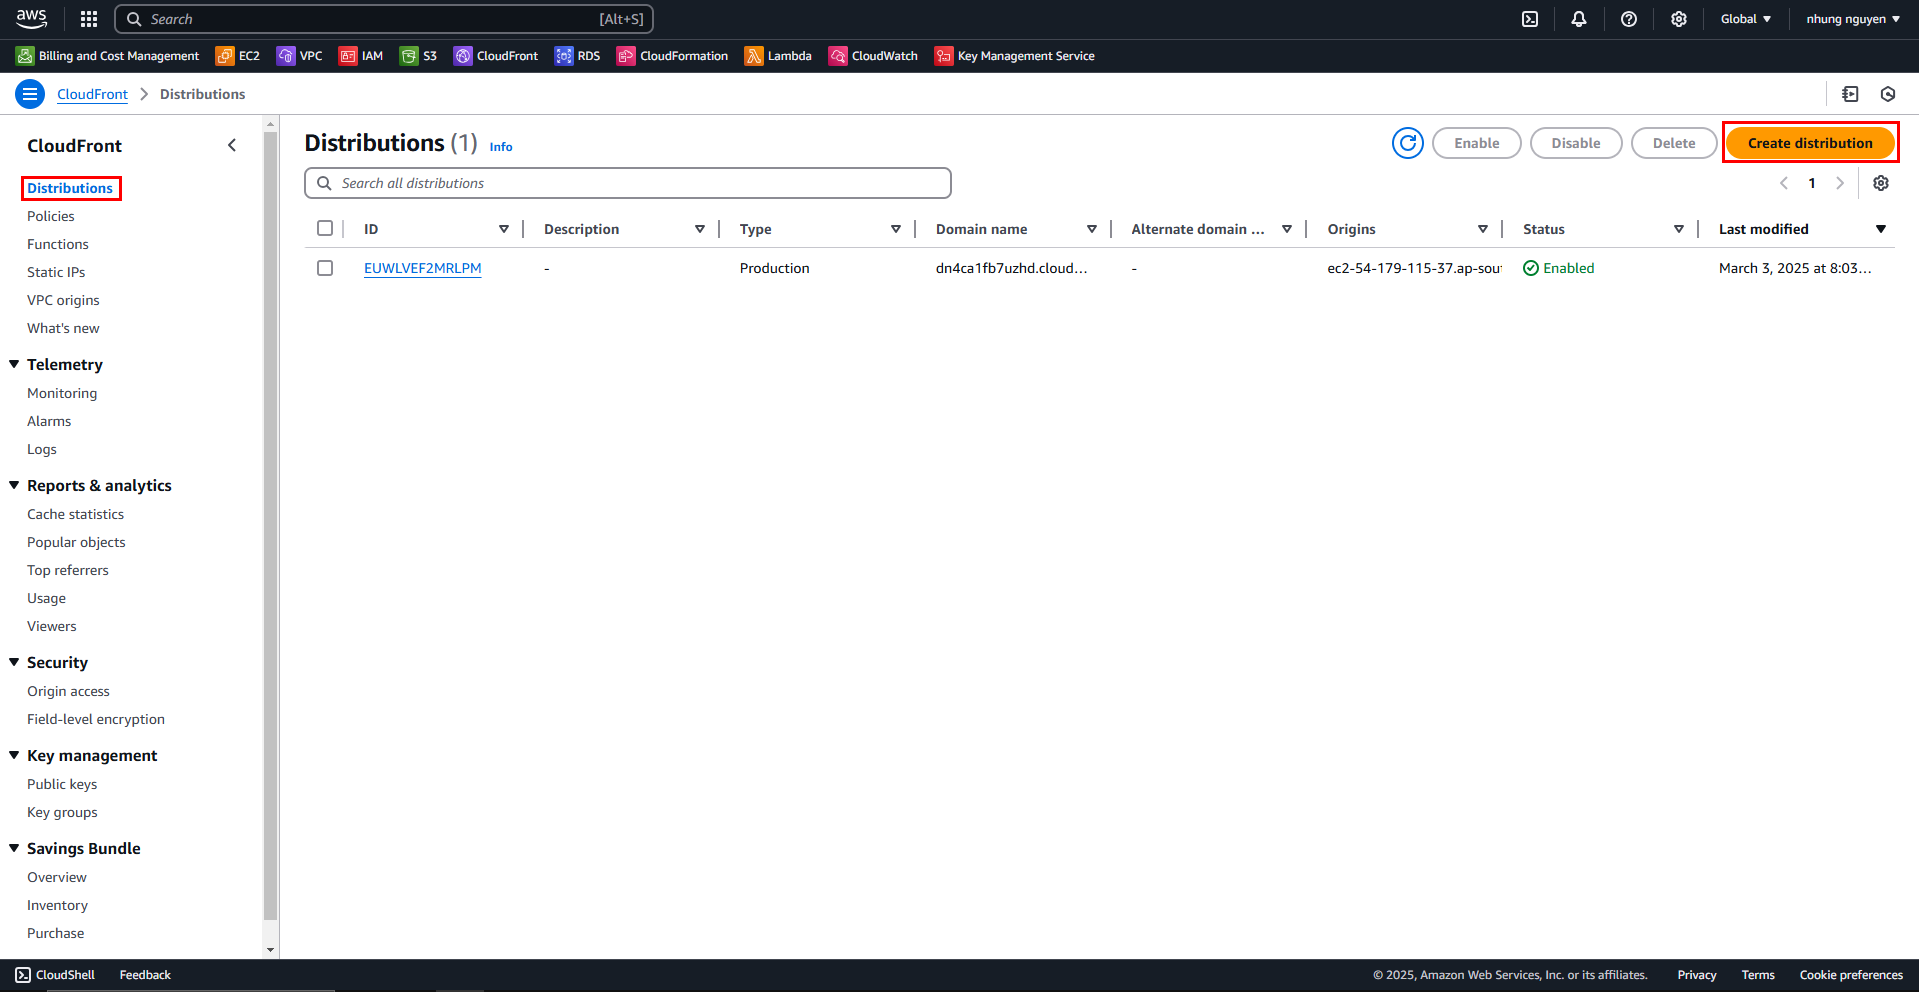Image resolution: width=1919 pixels, height=992 pixels.
Task: Open Functions in the sidebar
Action: pyautogui.click(x=58, y=244)
